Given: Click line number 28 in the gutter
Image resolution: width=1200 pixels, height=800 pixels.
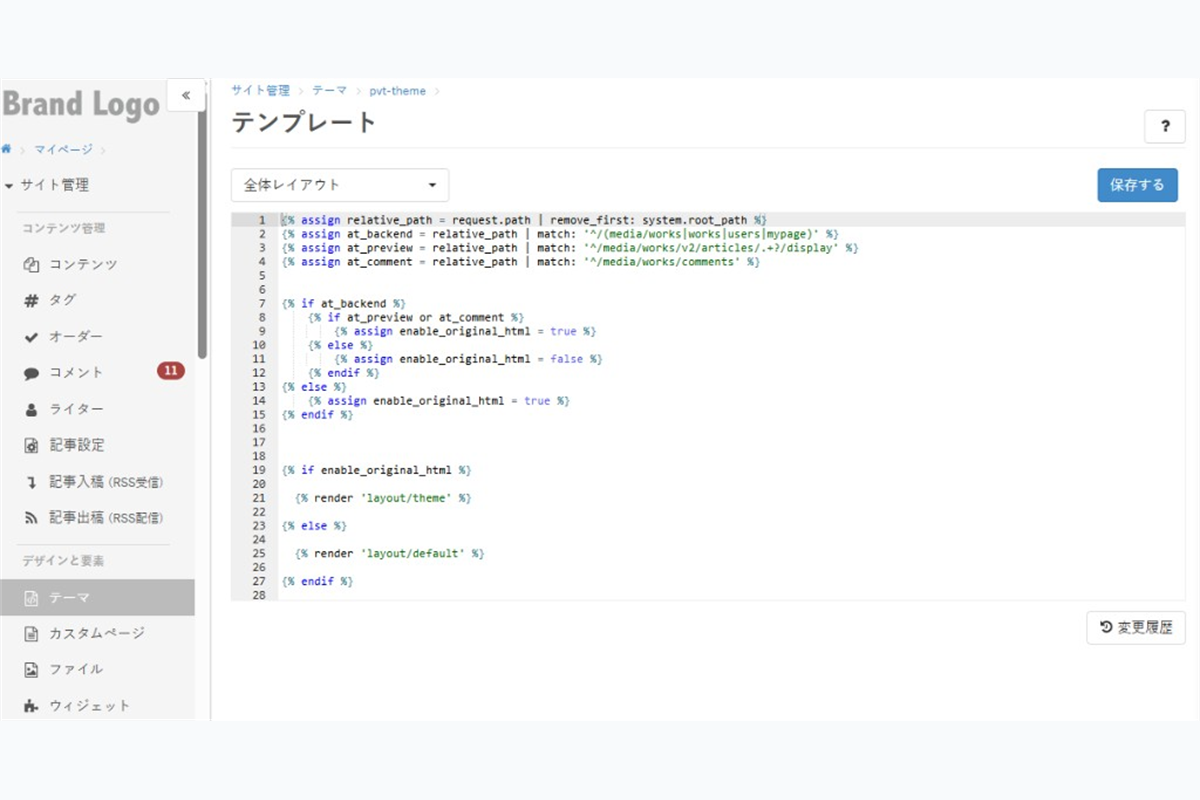Looking at the screenshot, I should pyautogui.click(x=260, y=595).
